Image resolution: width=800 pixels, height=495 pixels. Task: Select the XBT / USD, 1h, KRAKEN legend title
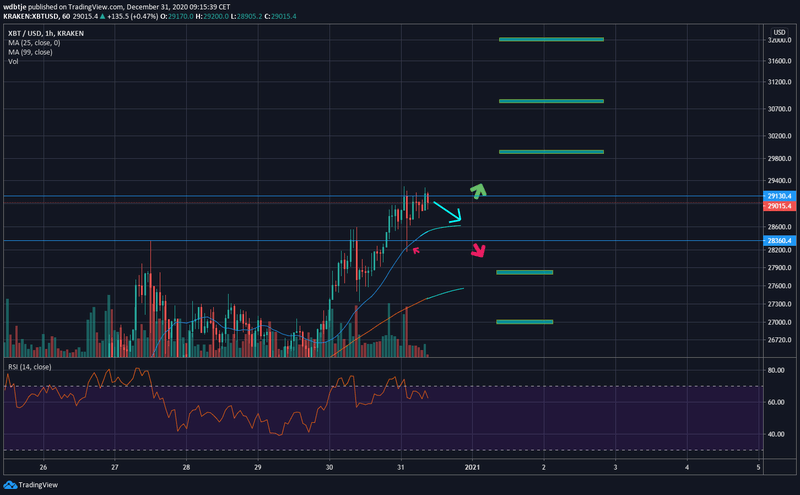pyautogui.click(x=46, y=33)
